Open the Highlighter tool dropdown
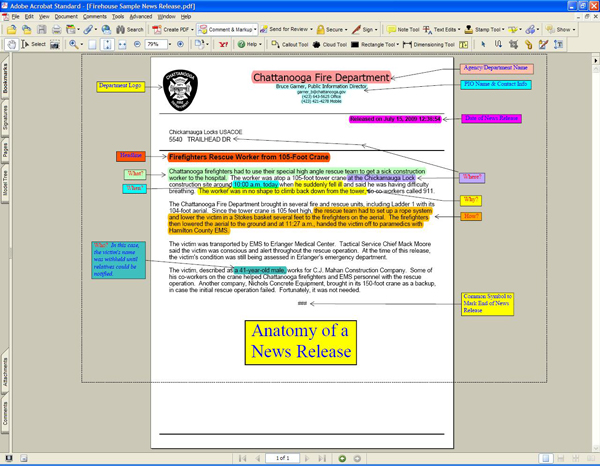This screenshot has height=466, width=600. [520, 29]
